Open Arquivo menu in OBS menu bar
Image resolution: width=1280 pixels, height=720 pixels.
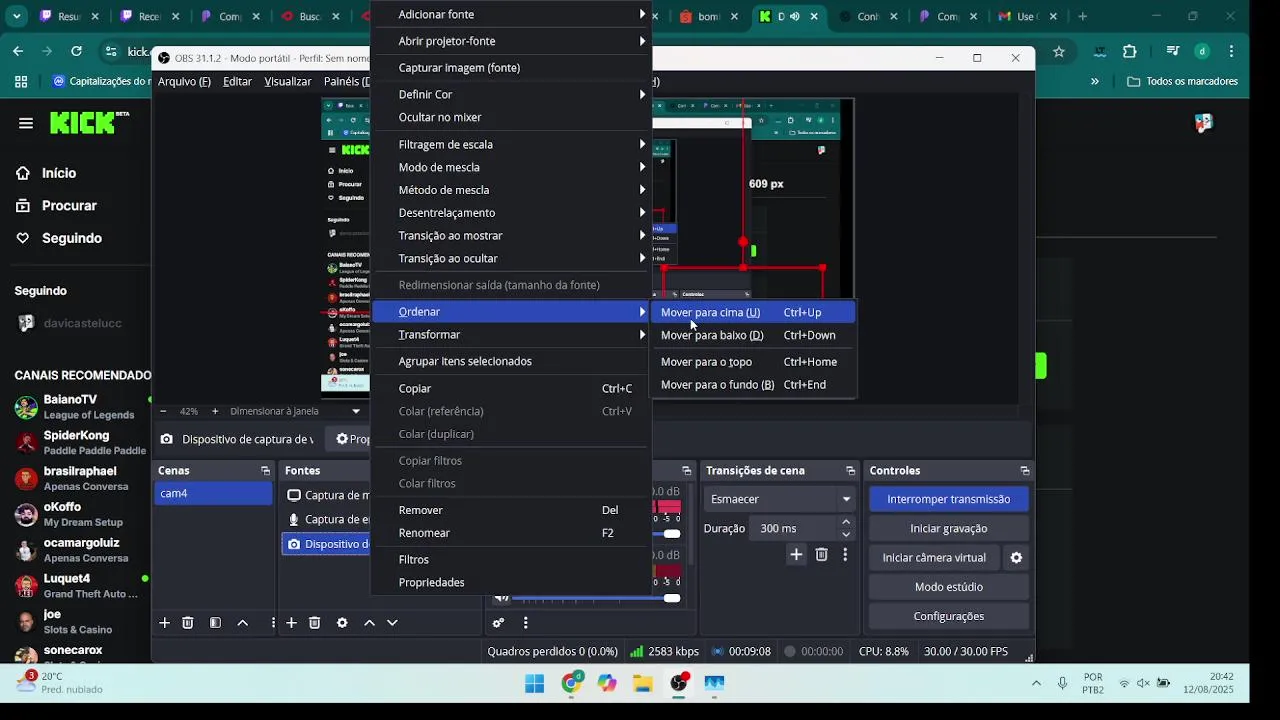(184, 82)
